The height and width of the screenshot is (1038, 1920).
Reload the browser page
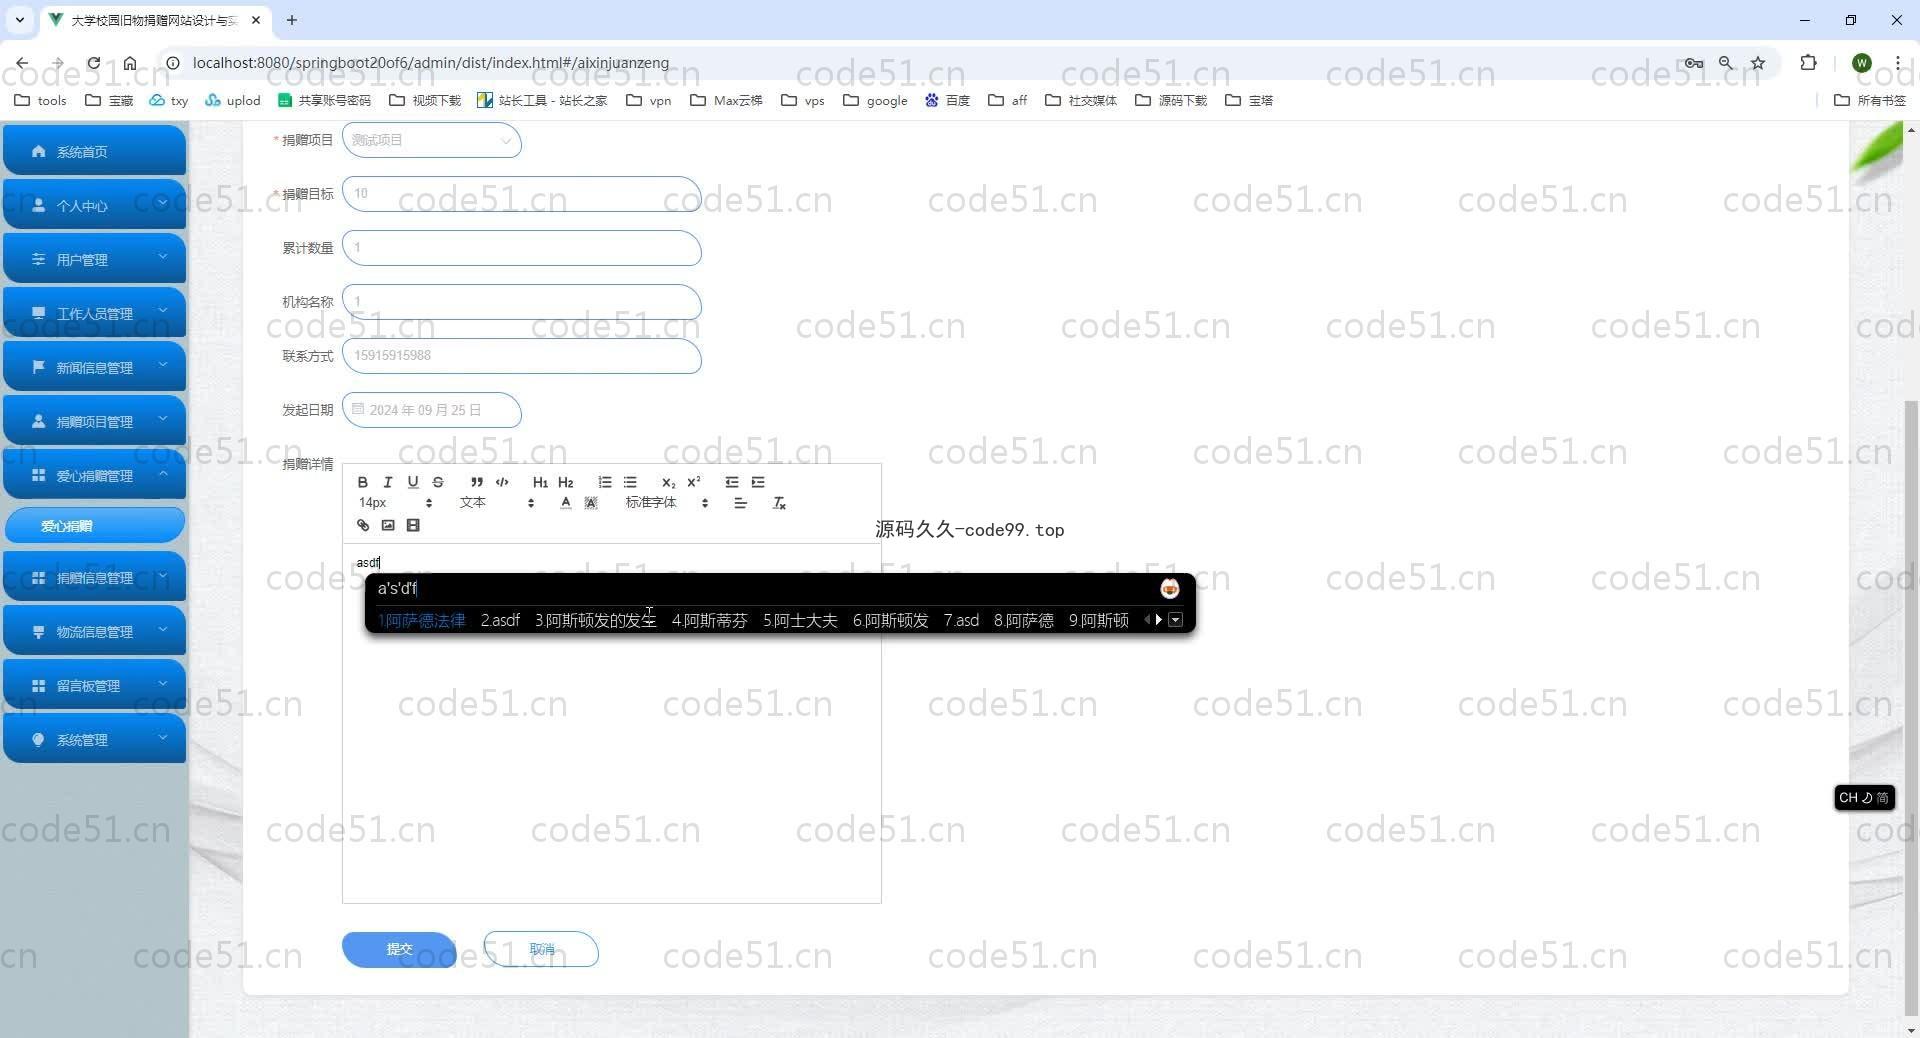(93, 63)
